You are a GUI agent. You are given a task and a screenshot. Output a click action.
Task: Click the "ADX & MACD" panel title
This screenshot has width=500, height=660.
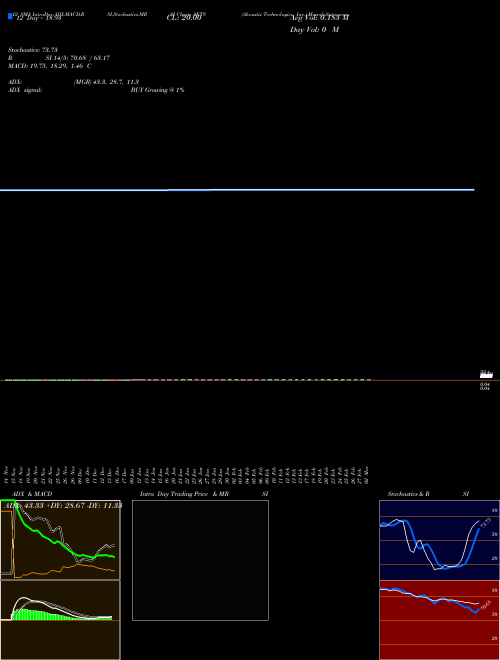[32, 494]
